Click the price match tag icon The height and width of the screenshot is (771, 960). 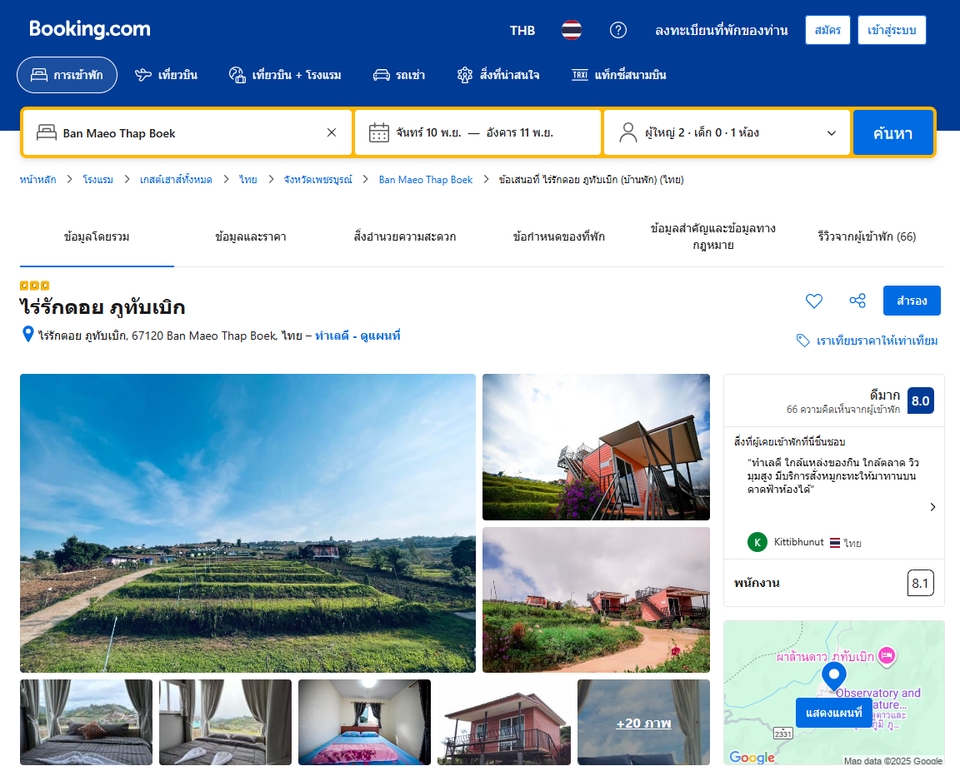point(803,341)
